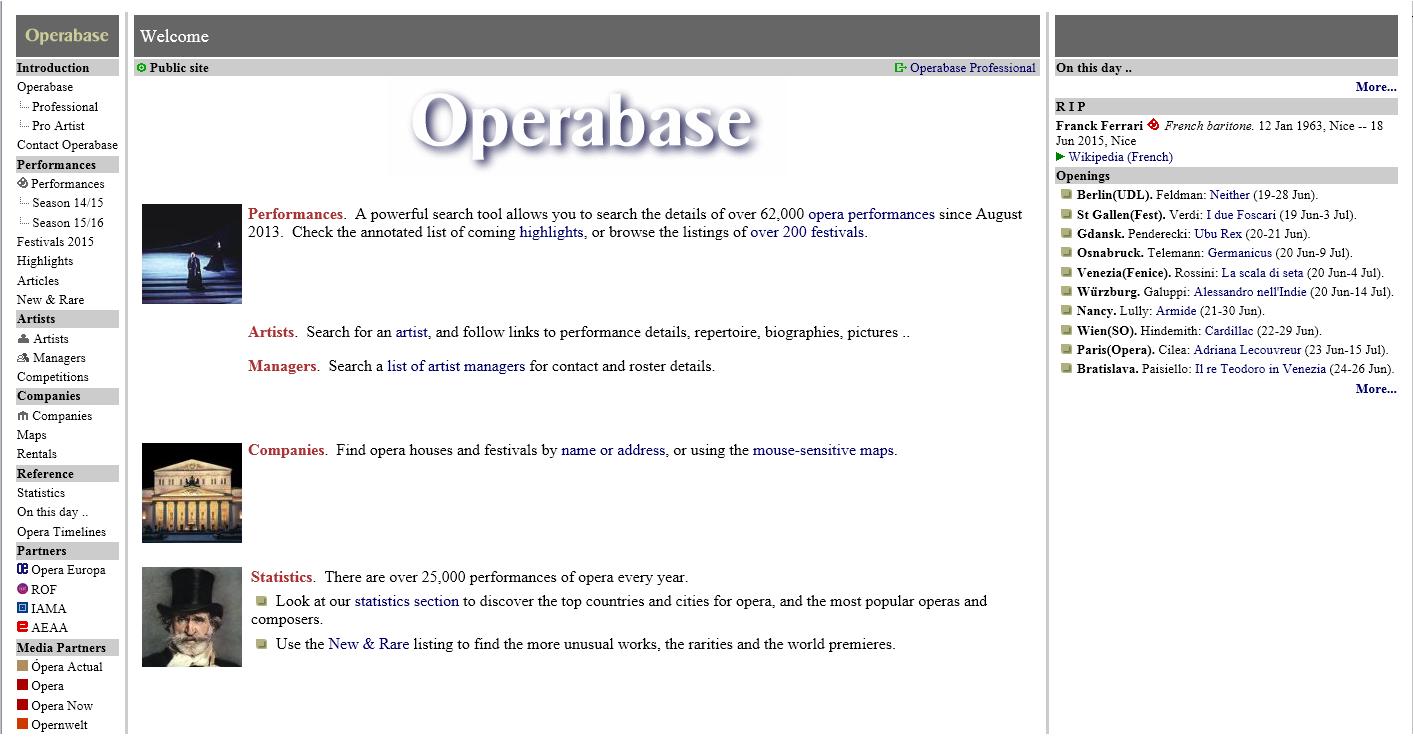The width and height of the screenshot is (1413, 755).
Task: Click the green icon before Operabase Professional
Action: click(900, 68)
